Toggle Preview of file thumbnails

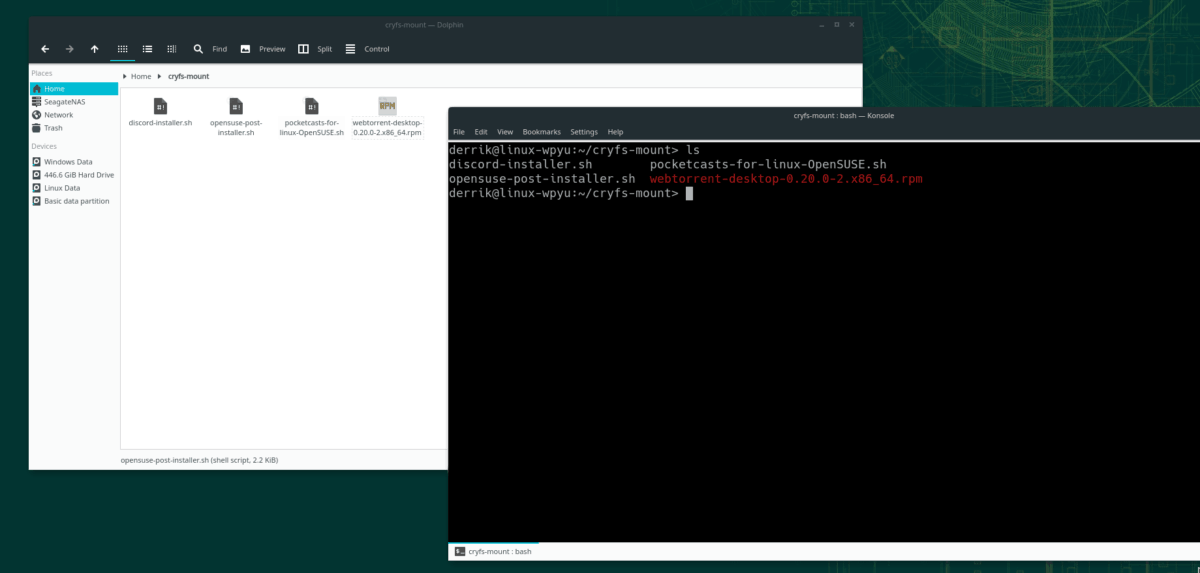[x=263, y=48]
